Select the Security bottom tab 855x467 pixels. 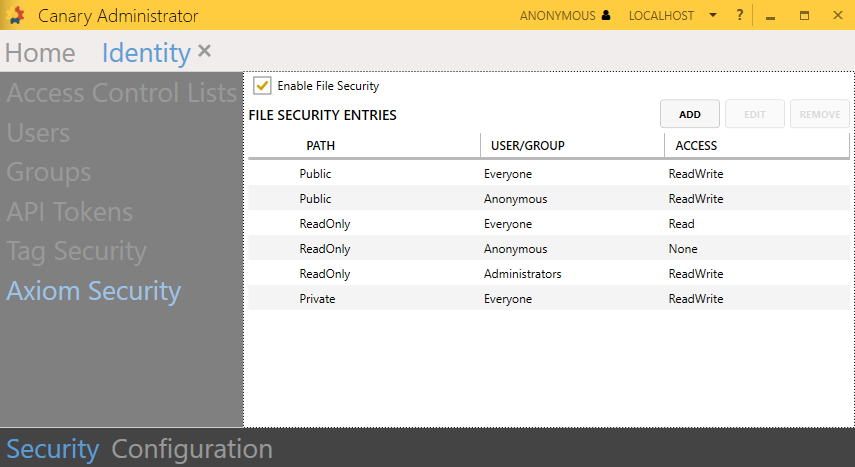(52, 449)
